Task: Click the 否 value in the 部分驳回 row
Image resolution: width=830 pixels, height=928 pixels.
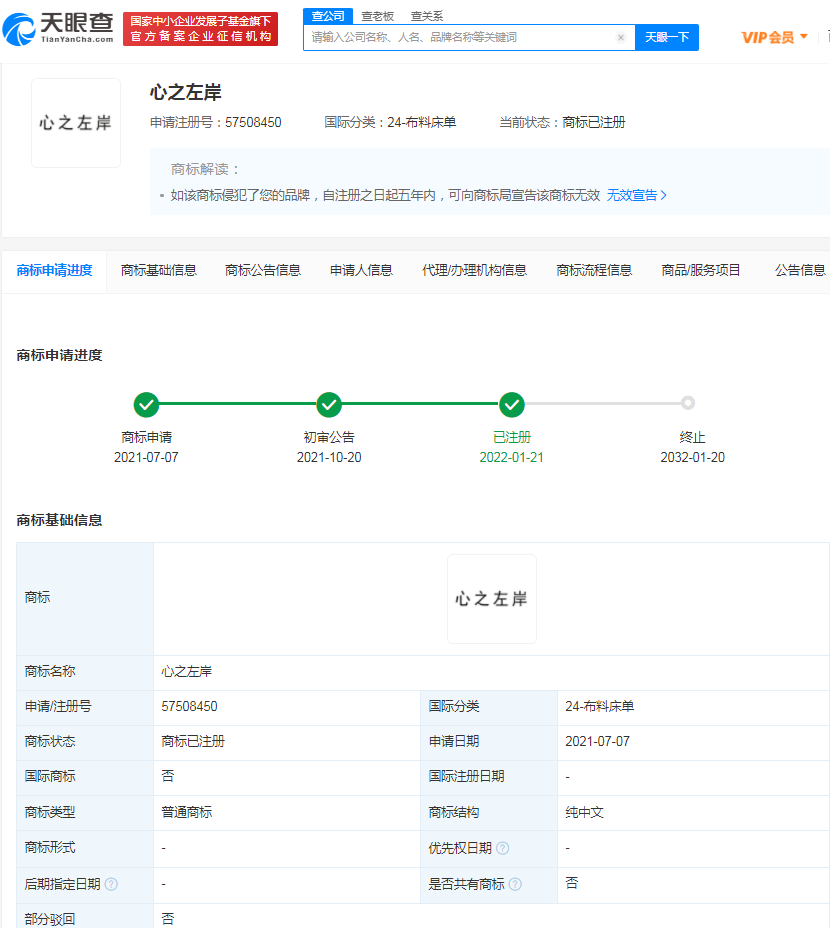Action: coord(168,919)
